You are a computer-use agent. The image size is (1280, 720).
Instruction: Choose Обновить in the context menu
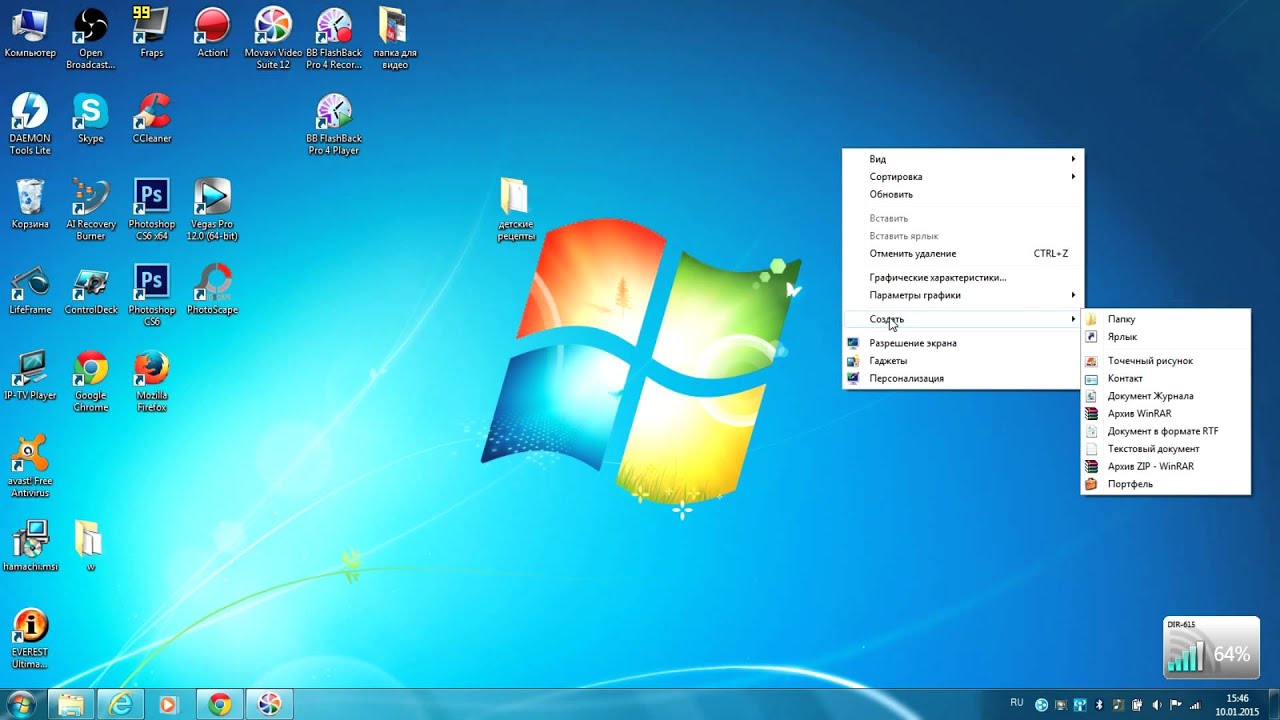click(x=963, y=195)
